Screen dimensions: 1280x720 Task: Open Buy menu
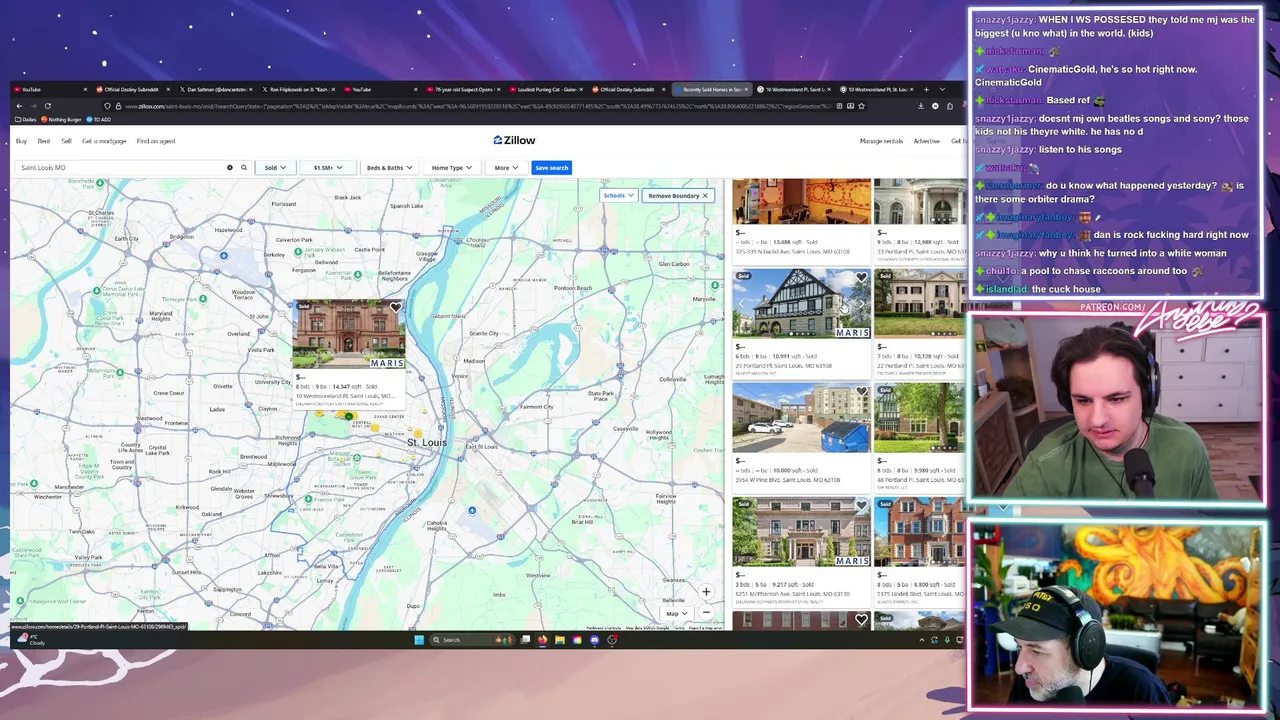click(21, 141)
